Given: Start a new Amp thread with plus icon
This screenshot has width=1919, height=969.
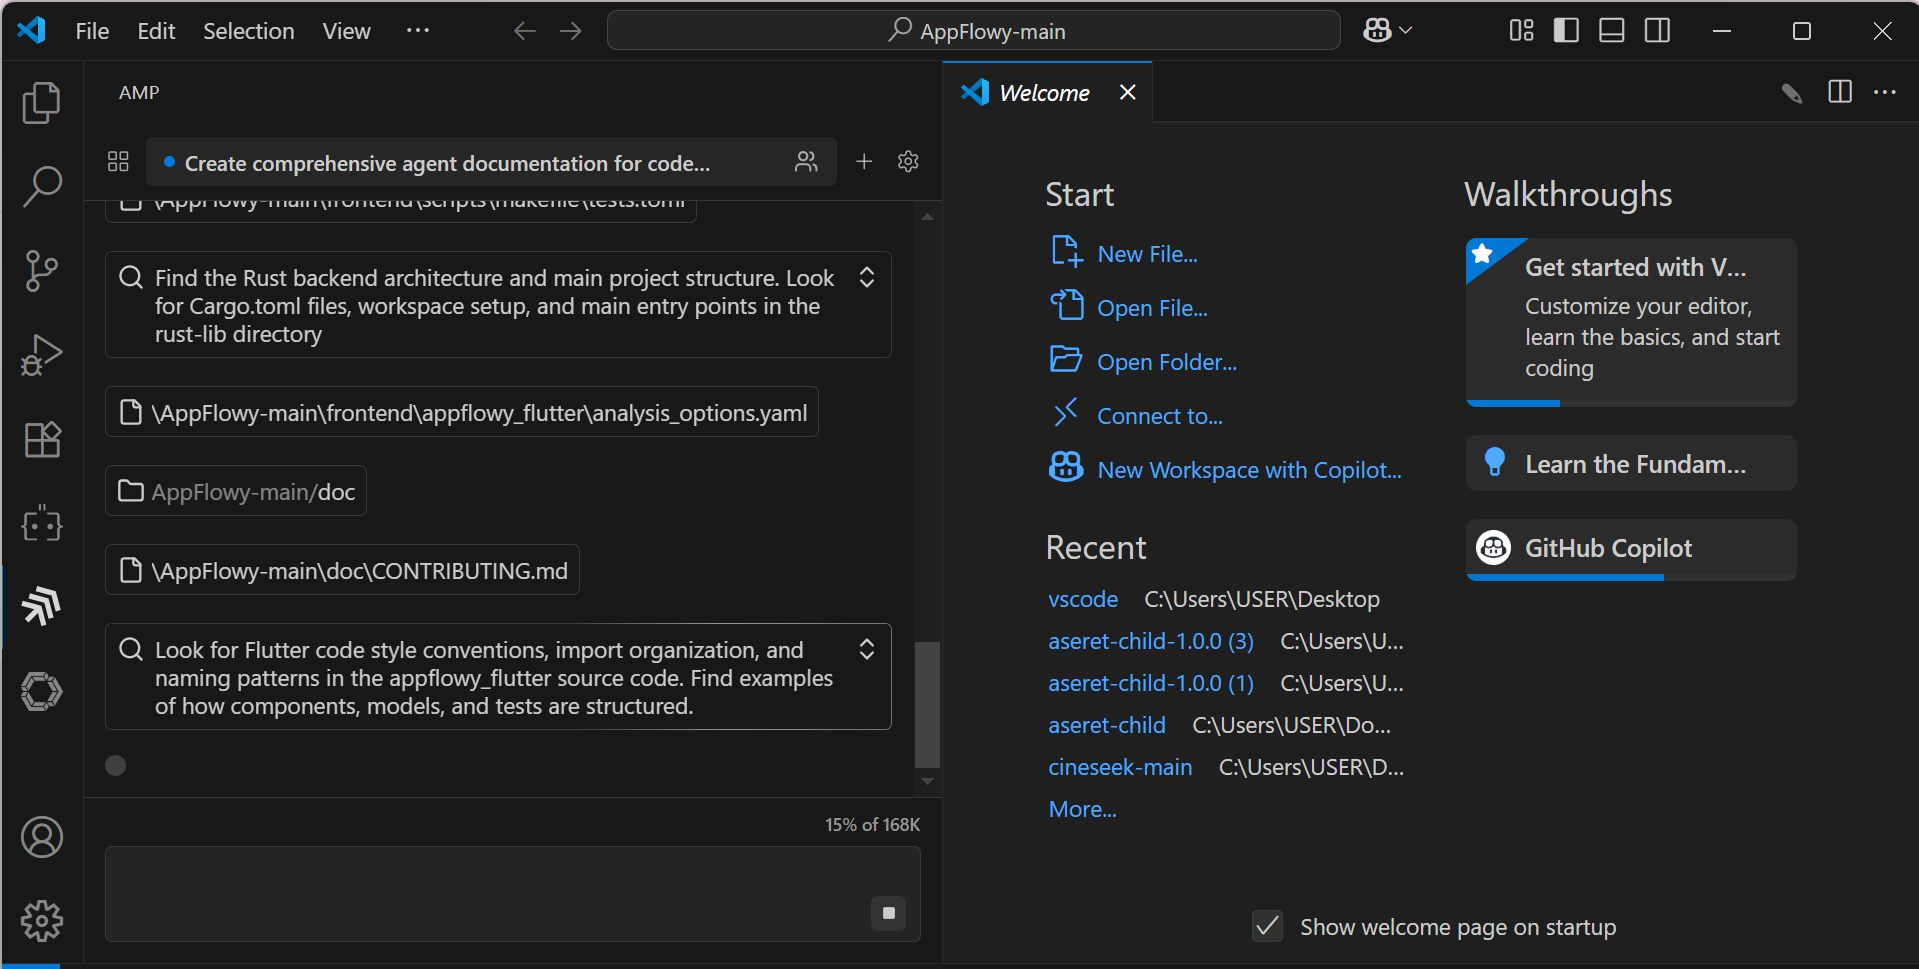Looking at the screenshot, I should [x=864, y=162].
